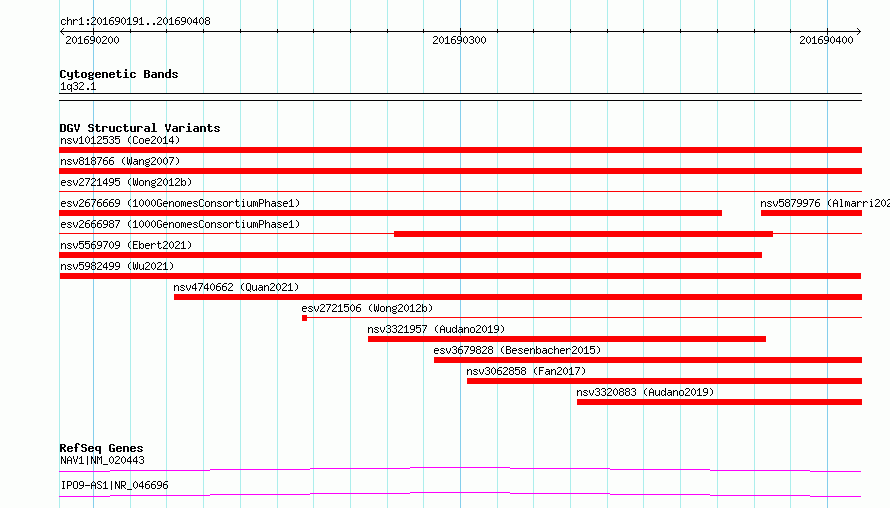Click the nsv3062858 (Fan2017) label

[x=526, y=371]
